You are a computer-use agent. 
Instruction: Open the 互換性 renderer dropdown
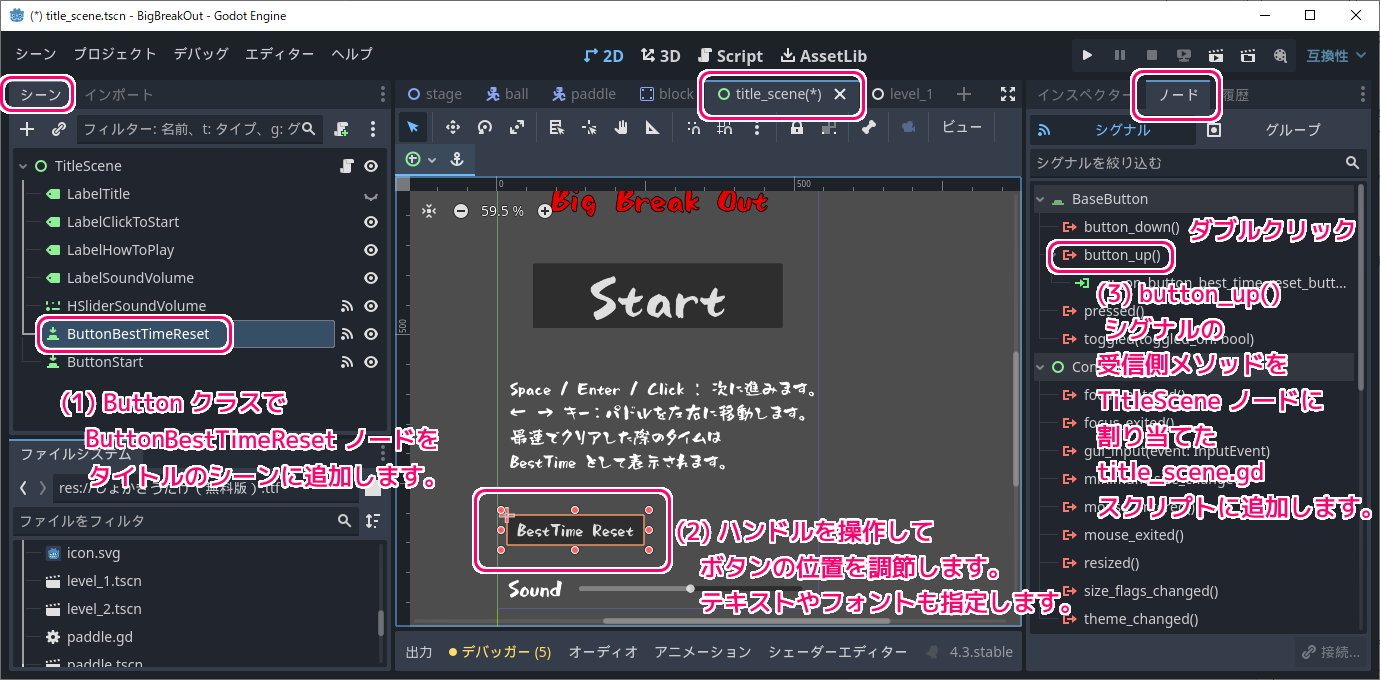(x=1336, y=56)
